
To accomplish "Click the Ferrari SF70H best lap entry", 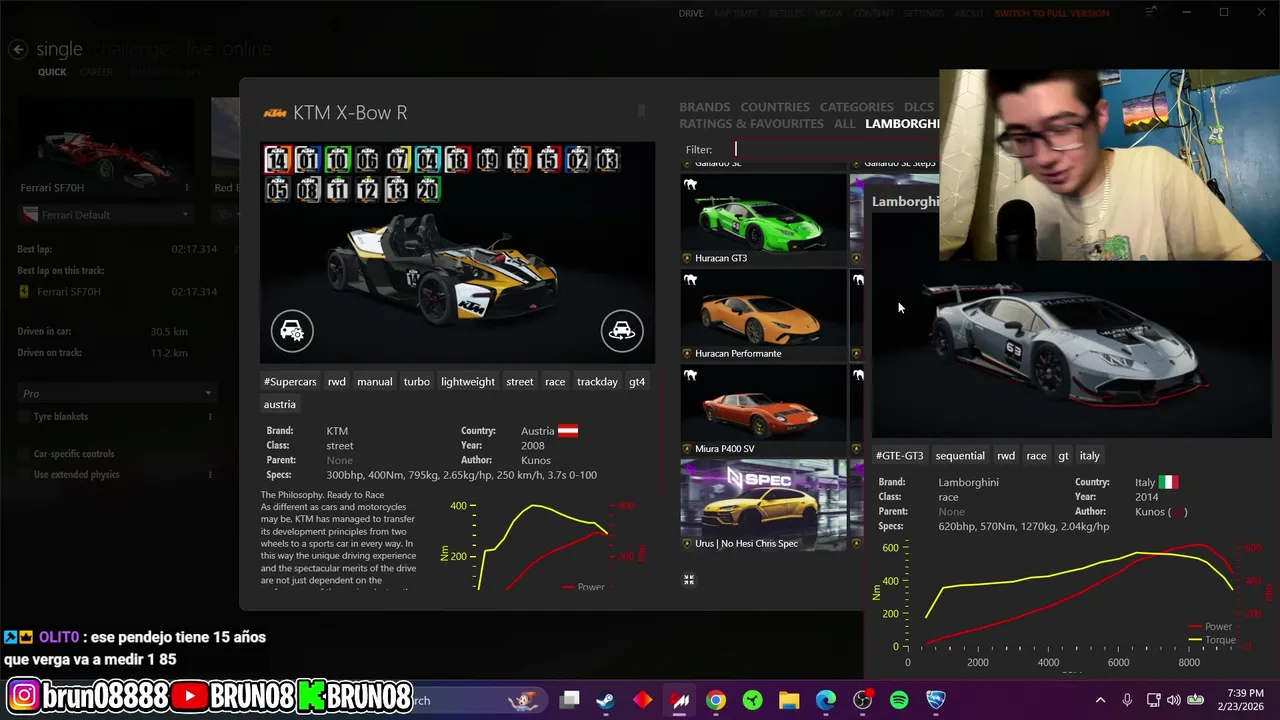I will point(117,292).
